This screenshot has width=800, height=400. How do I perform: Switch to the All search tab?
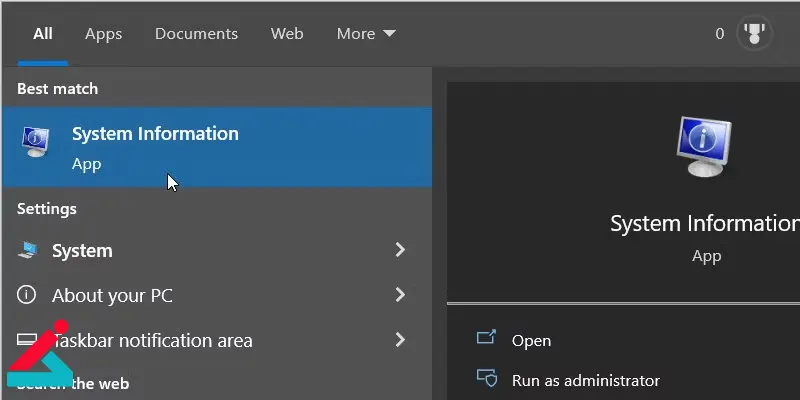(43, 34)
